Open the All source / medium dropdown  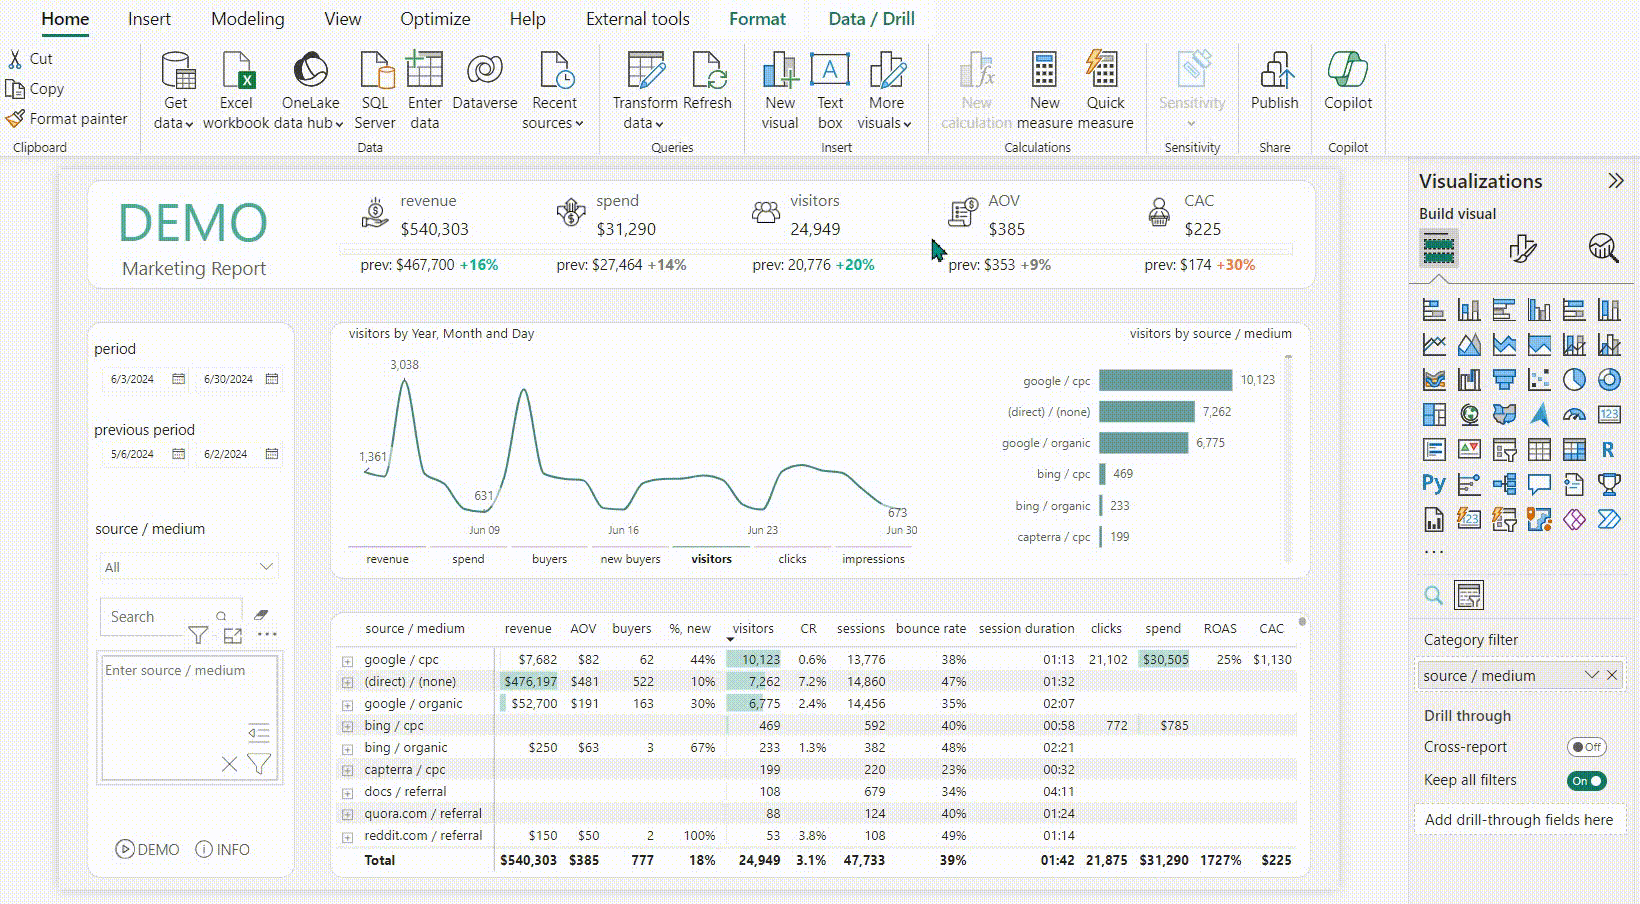pos(188,566)
